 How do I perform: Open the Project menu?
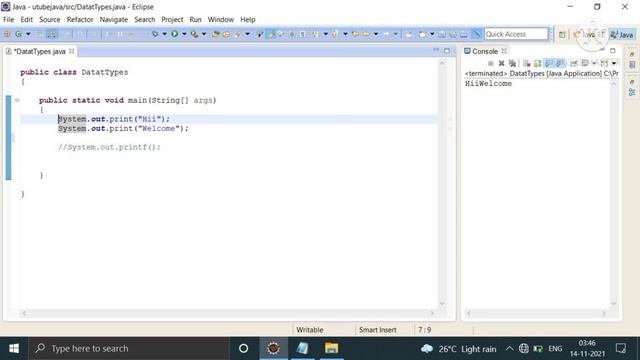[172, 20]
